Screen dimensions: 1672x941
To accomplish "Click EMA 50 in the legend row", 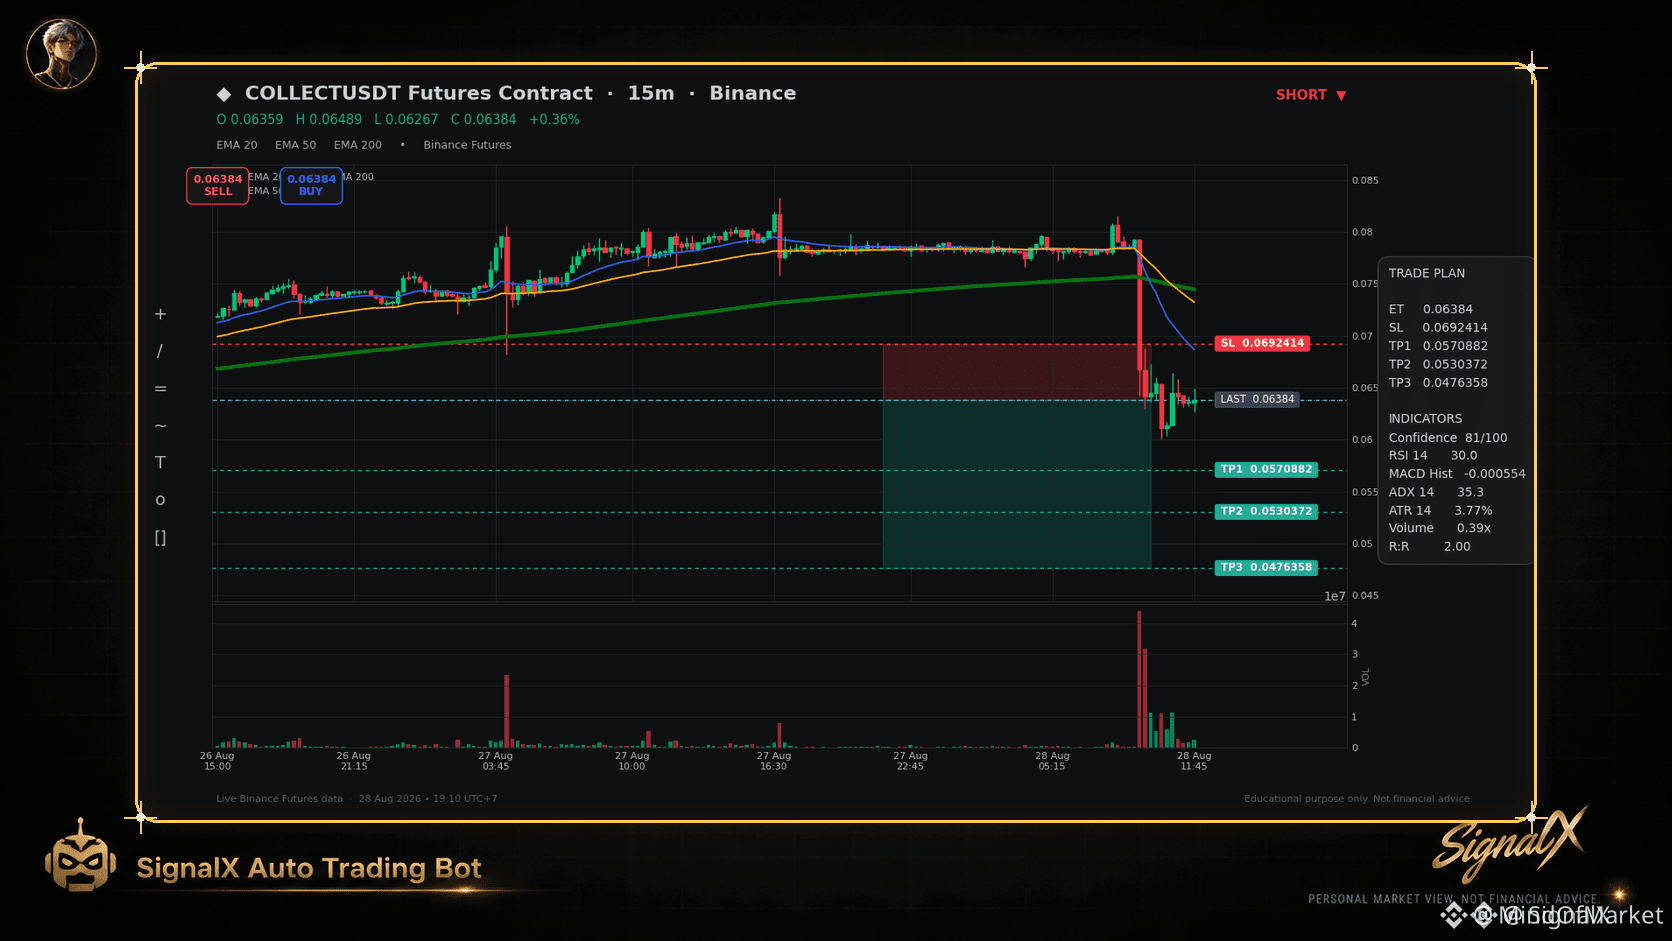I will tap(296, 145).
